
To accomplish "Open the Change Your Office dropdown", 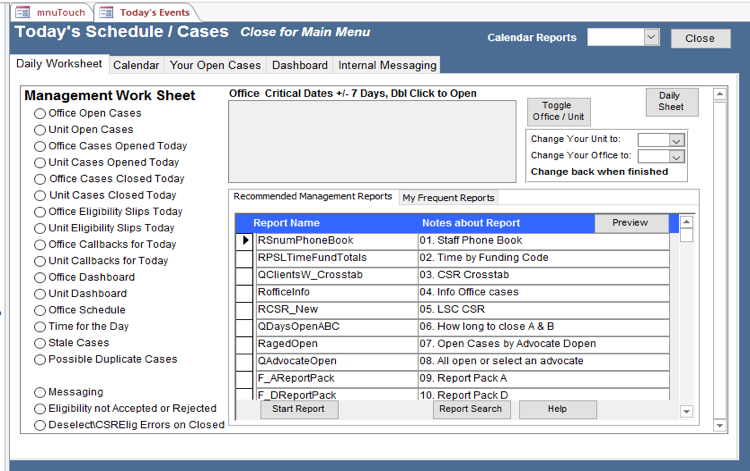I will coord(676,156).
